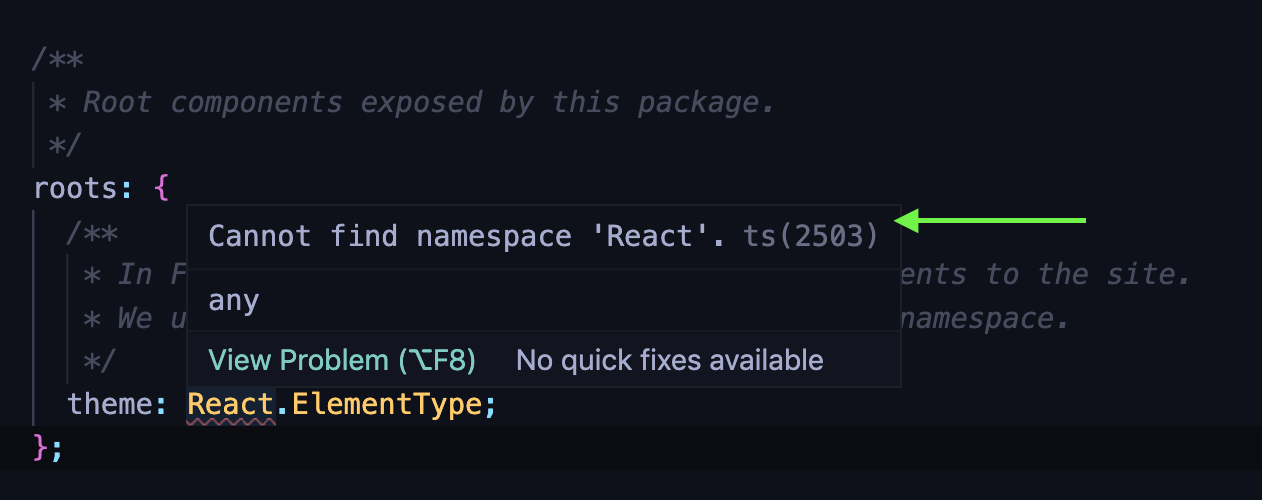Click the ts(2503) error code
Image resolution: width=1262 pixels, height=500 pixels.
pyautogui.click(x=810, y=236)
